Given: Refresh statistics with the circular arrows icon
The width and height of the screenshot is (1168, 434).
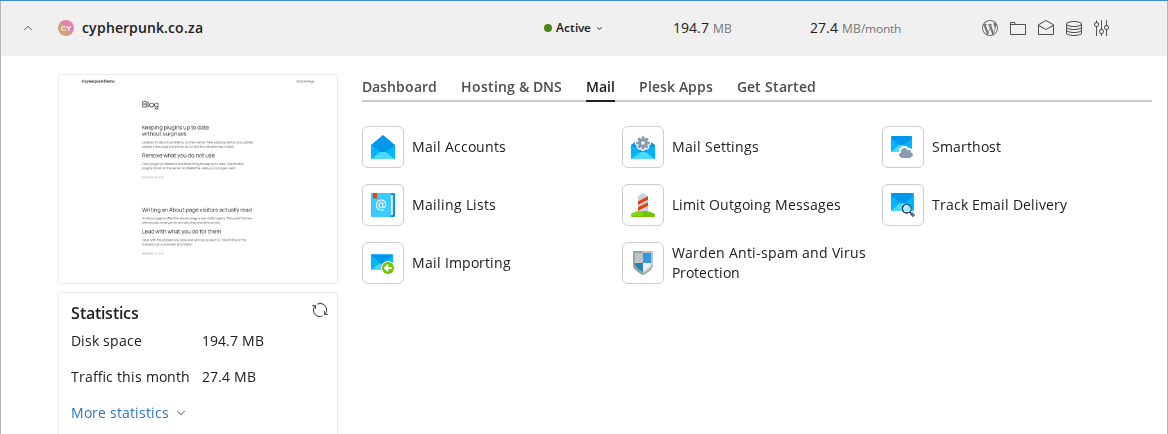Looking at the screenshot, I should [320, 310].
